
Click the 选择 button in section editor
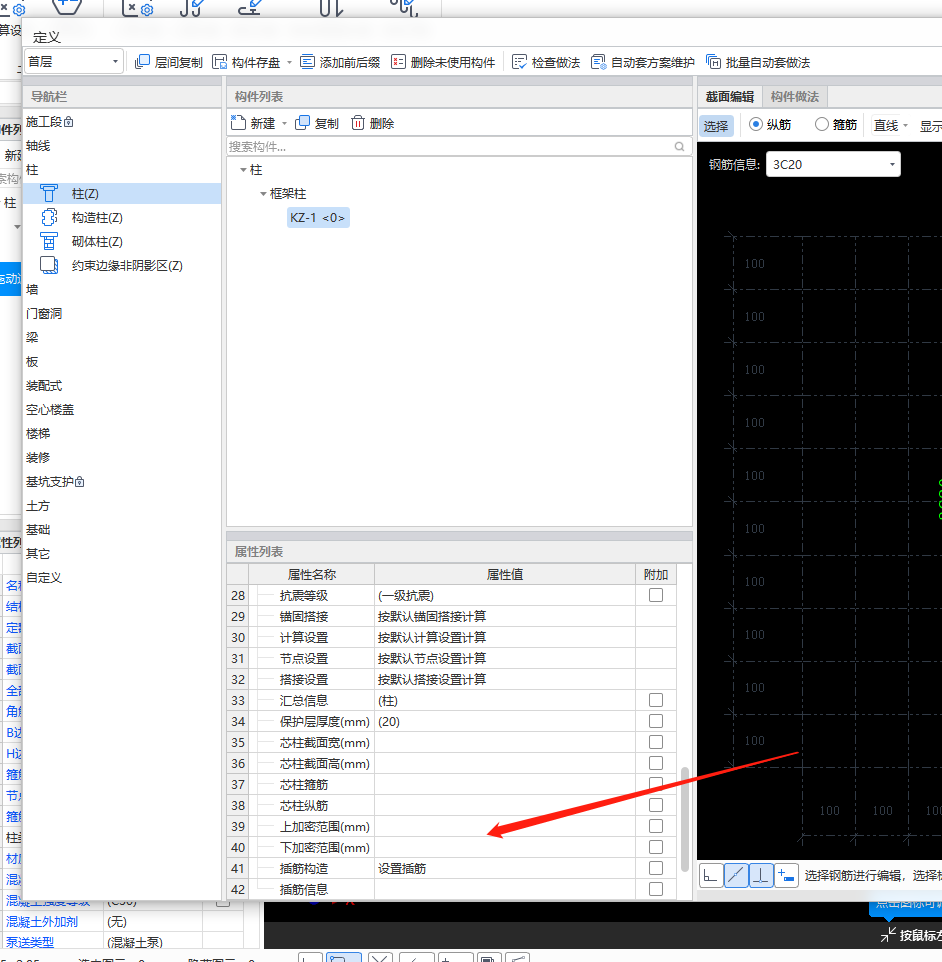click(x=716, y=125)
